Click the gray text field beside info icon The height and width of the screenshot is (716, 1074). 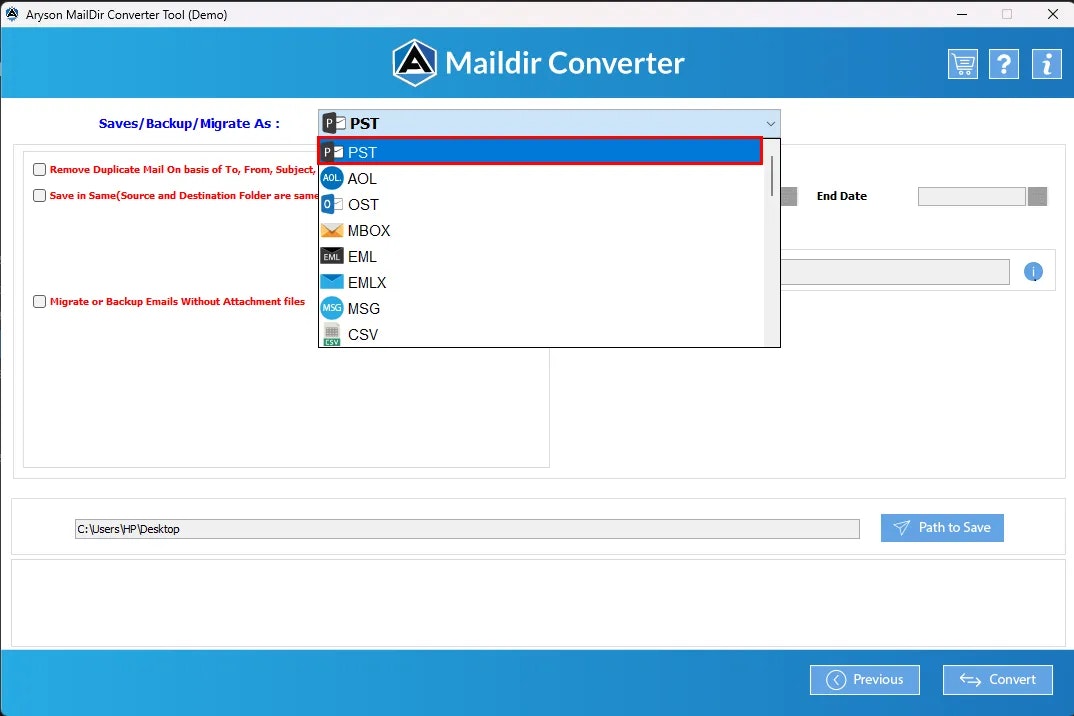pos(895,272)
